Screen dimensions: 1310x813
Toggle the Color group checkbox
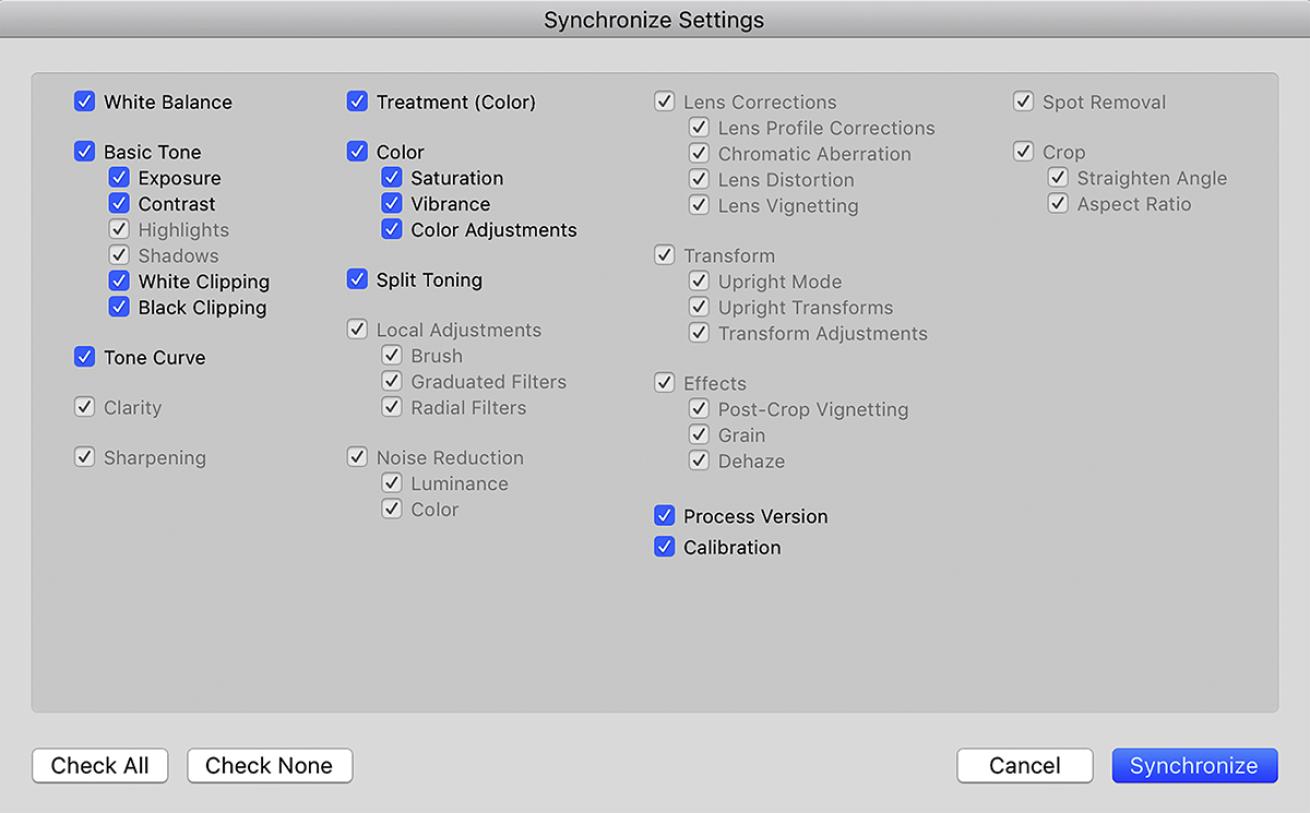(357, 152)
